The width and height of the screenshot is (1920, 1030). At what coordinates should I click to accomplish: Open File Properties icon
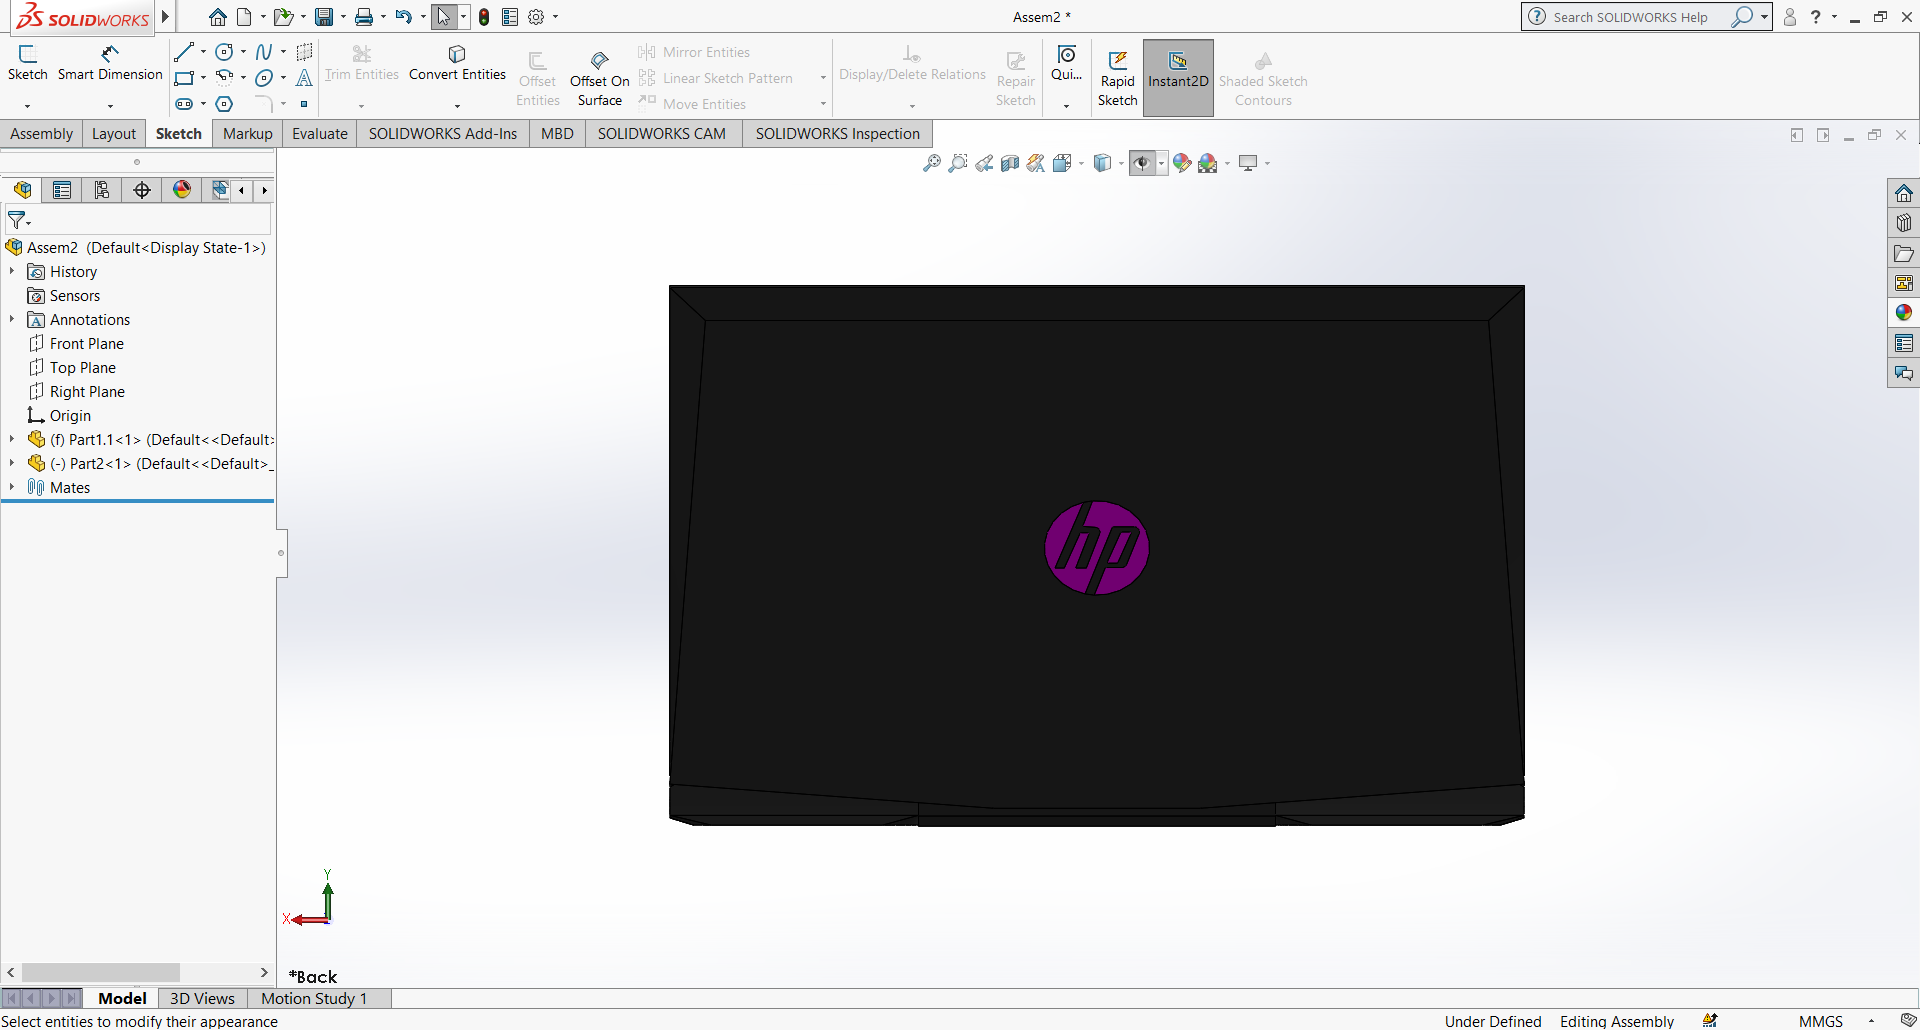point(510,17)
